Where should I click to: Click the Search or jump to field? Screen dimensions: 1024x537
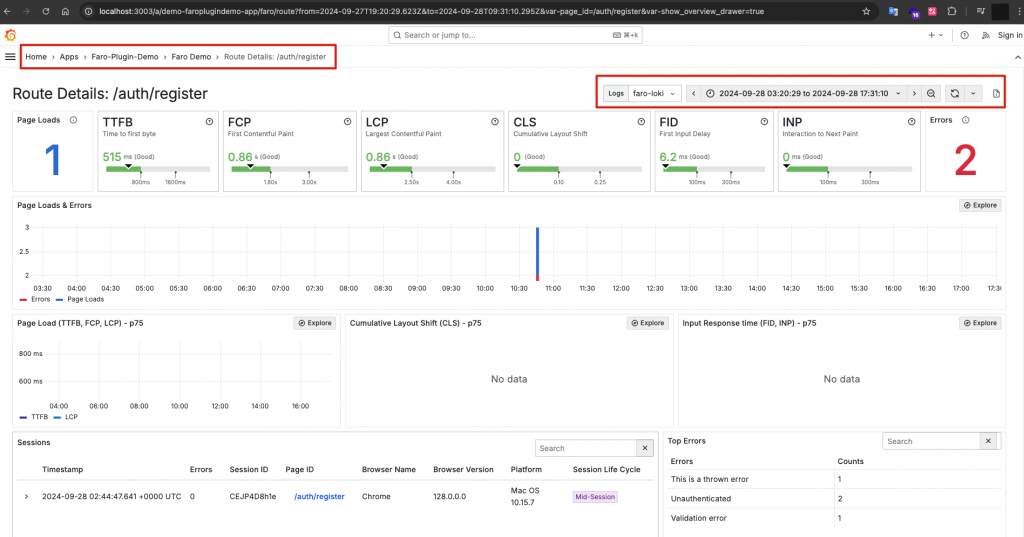pos(515,35)
